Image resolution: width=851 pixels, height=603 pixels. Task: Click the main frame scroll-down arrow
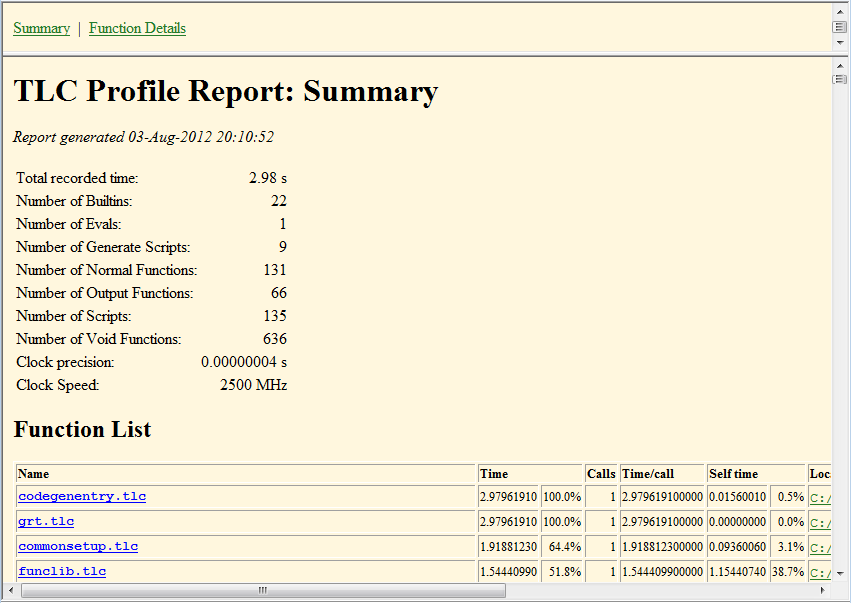(x=840, y=574)
